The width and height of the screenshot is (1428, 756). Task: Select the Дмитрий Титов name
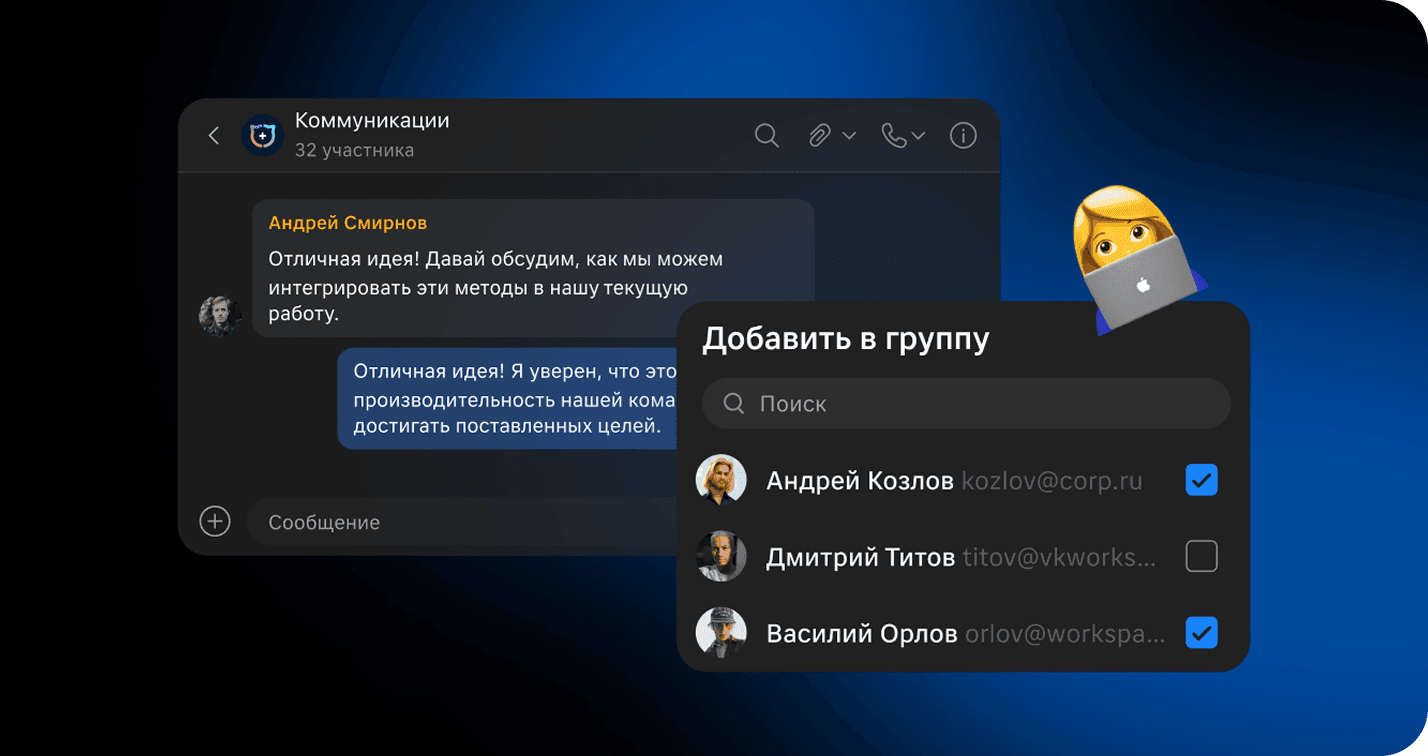[860, 557]
